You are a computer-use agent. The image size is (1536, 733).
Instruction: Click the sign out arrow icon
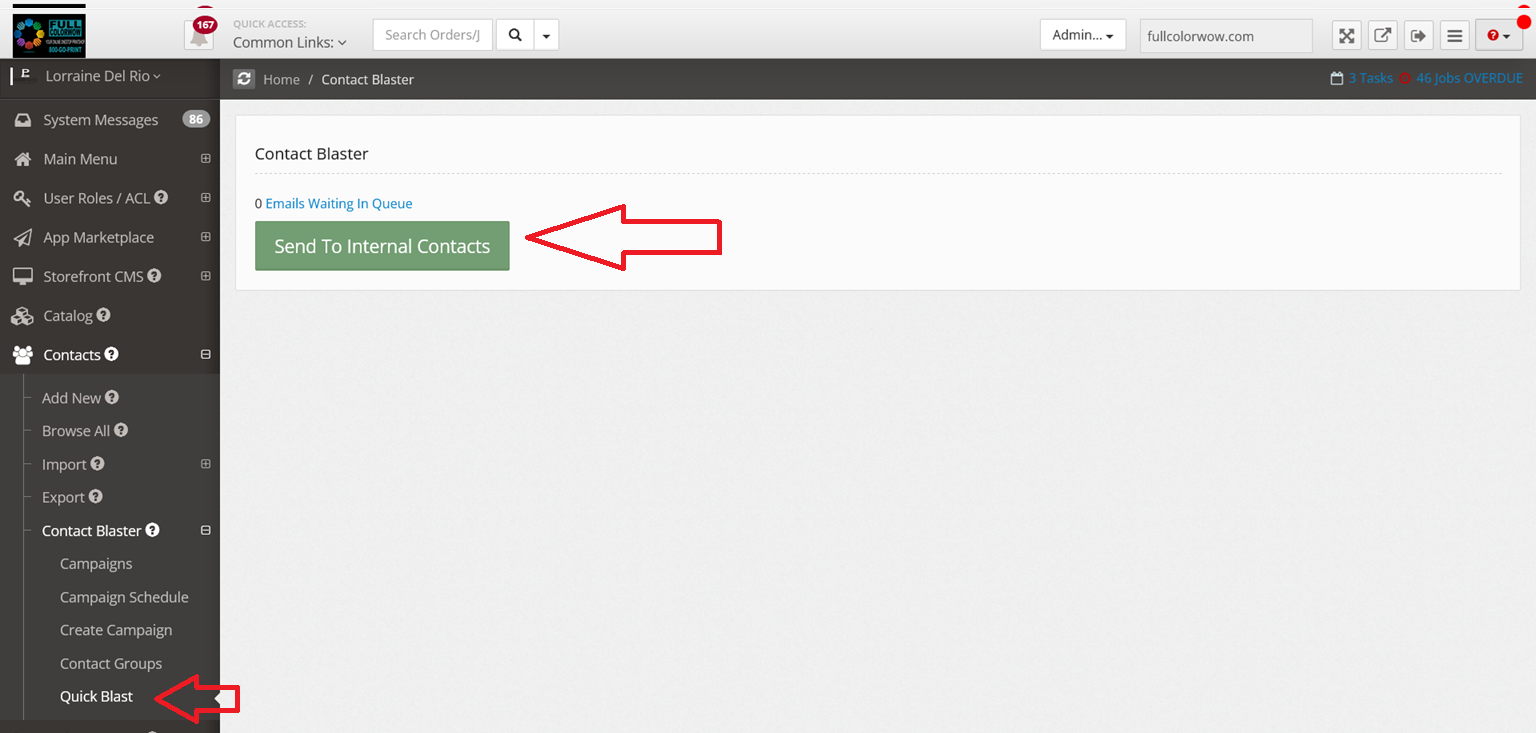point(1418,36)
